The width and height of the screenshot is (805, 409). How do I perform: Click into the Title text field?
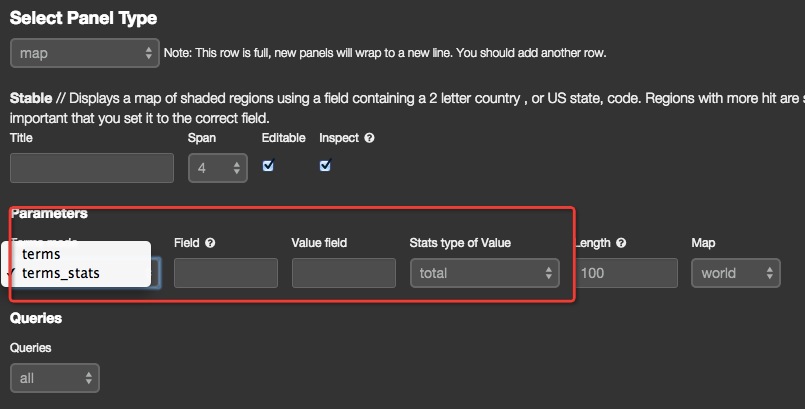92,168
